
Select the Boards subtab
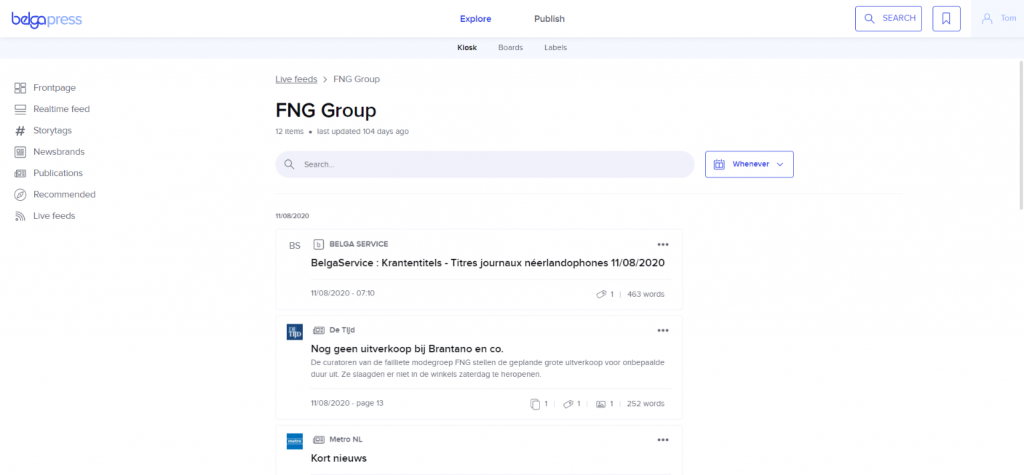511,48
